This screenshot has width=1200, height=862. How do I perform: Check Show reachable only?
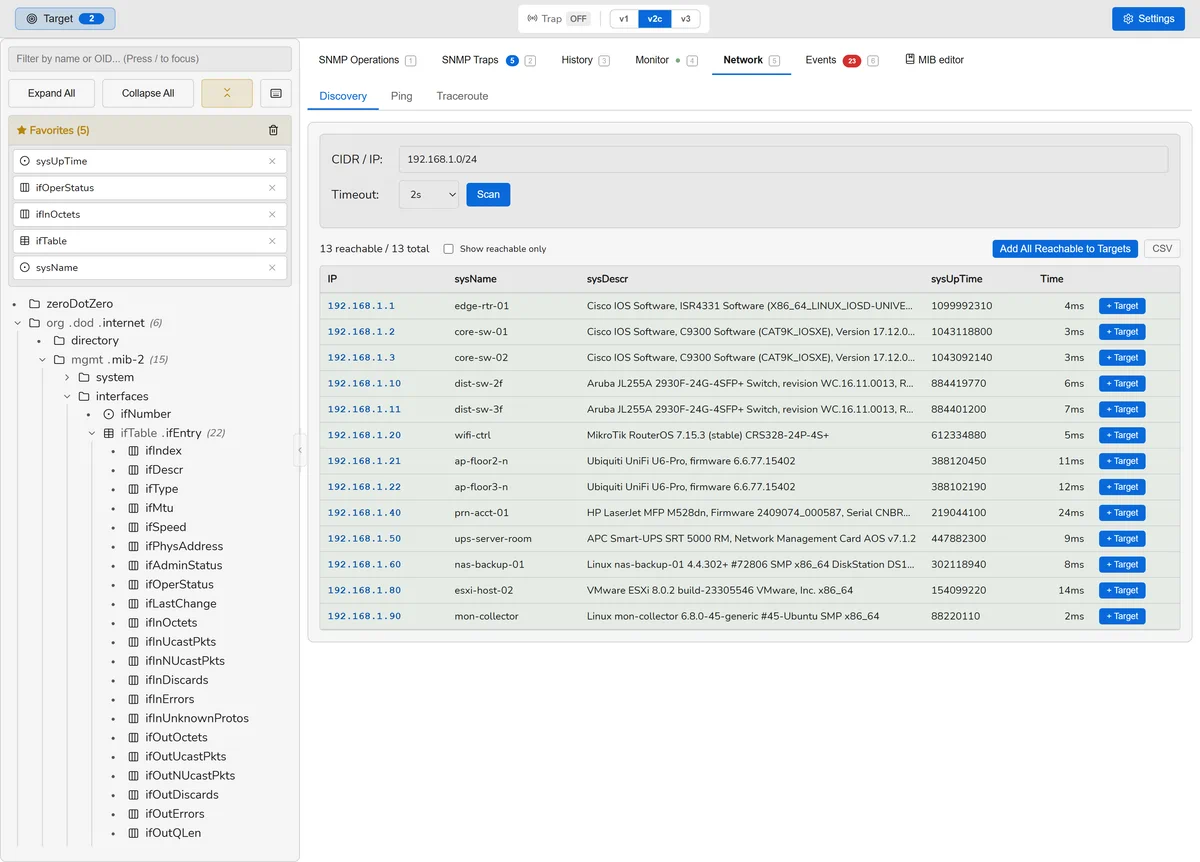[x=449, y=249]
